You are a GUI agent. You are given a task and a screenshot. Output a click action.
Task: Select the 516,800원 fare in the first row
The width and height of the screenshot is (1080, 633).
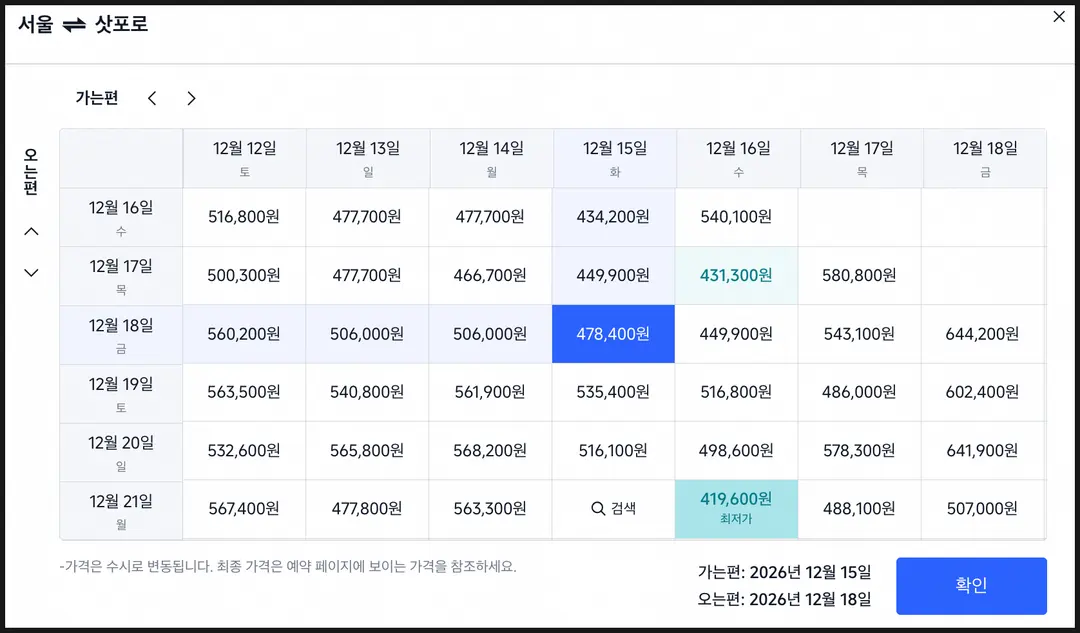pyautogui.click(x=244, y=217)
